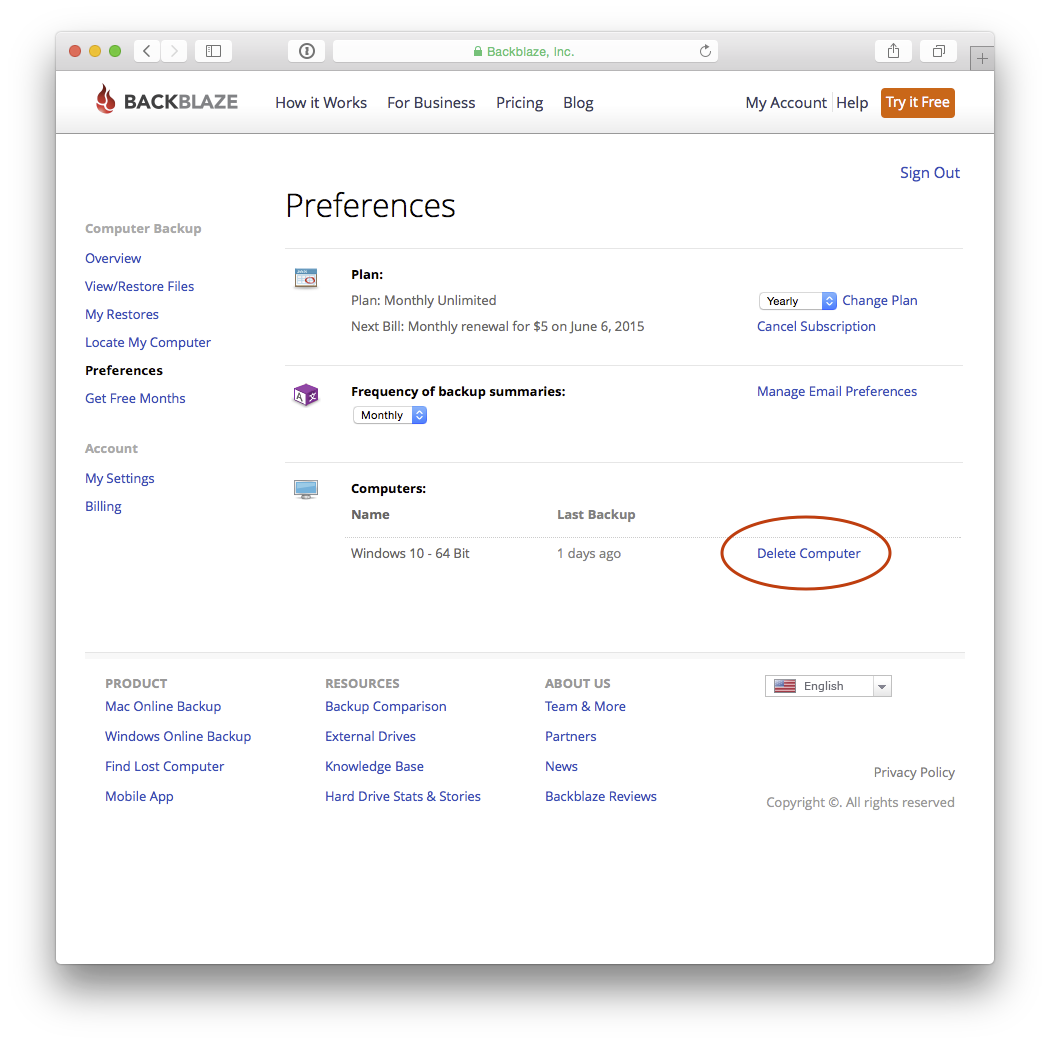The image size is (1050, 1044).
Task: Open Find Lost Computer footer link
Action: pos(165,766)
